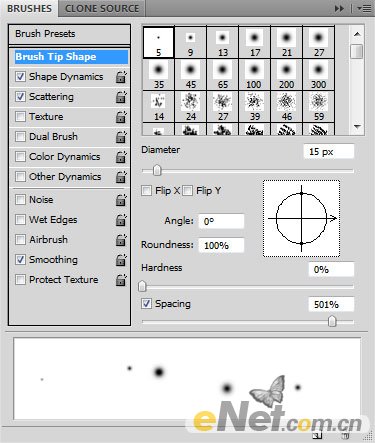Switch to the Clone Source tab

102,9
